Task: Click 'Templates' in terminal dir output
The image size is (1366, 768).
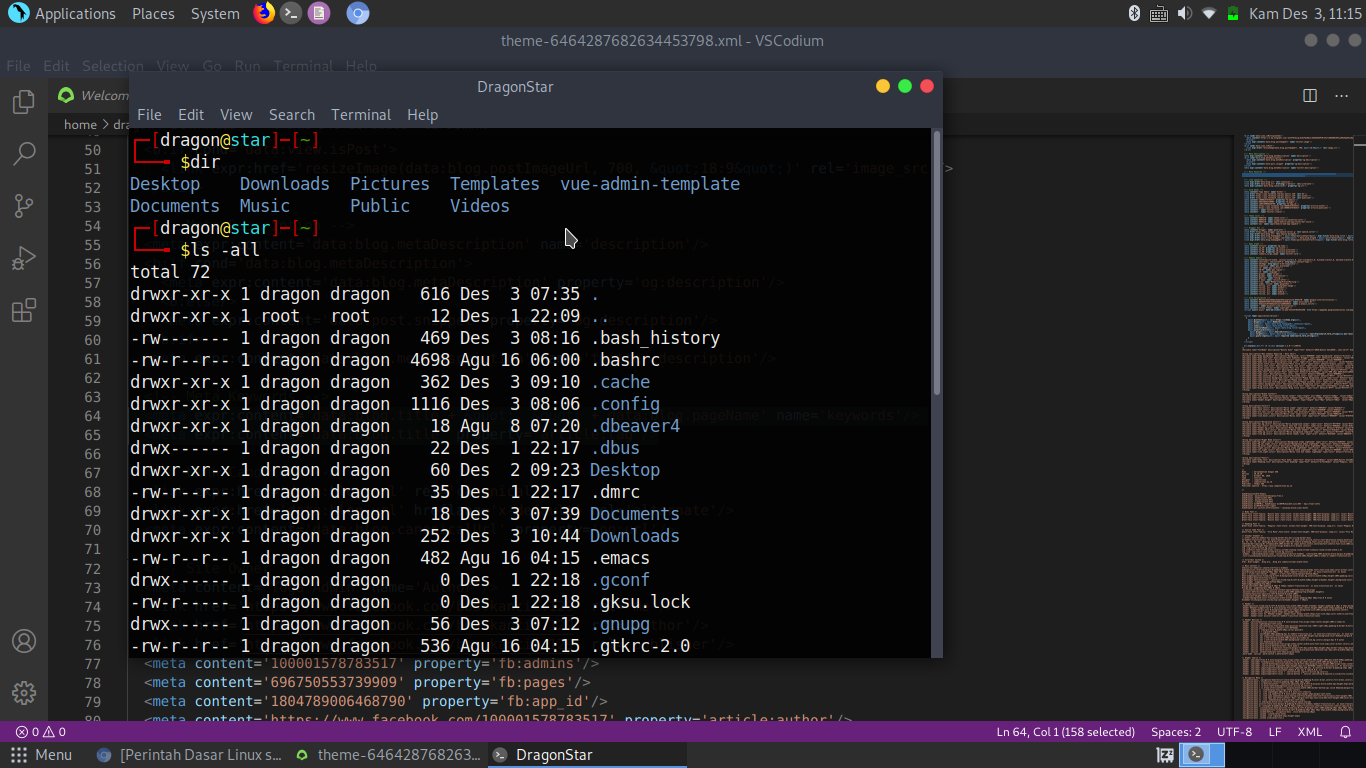Action: (495, 184)
